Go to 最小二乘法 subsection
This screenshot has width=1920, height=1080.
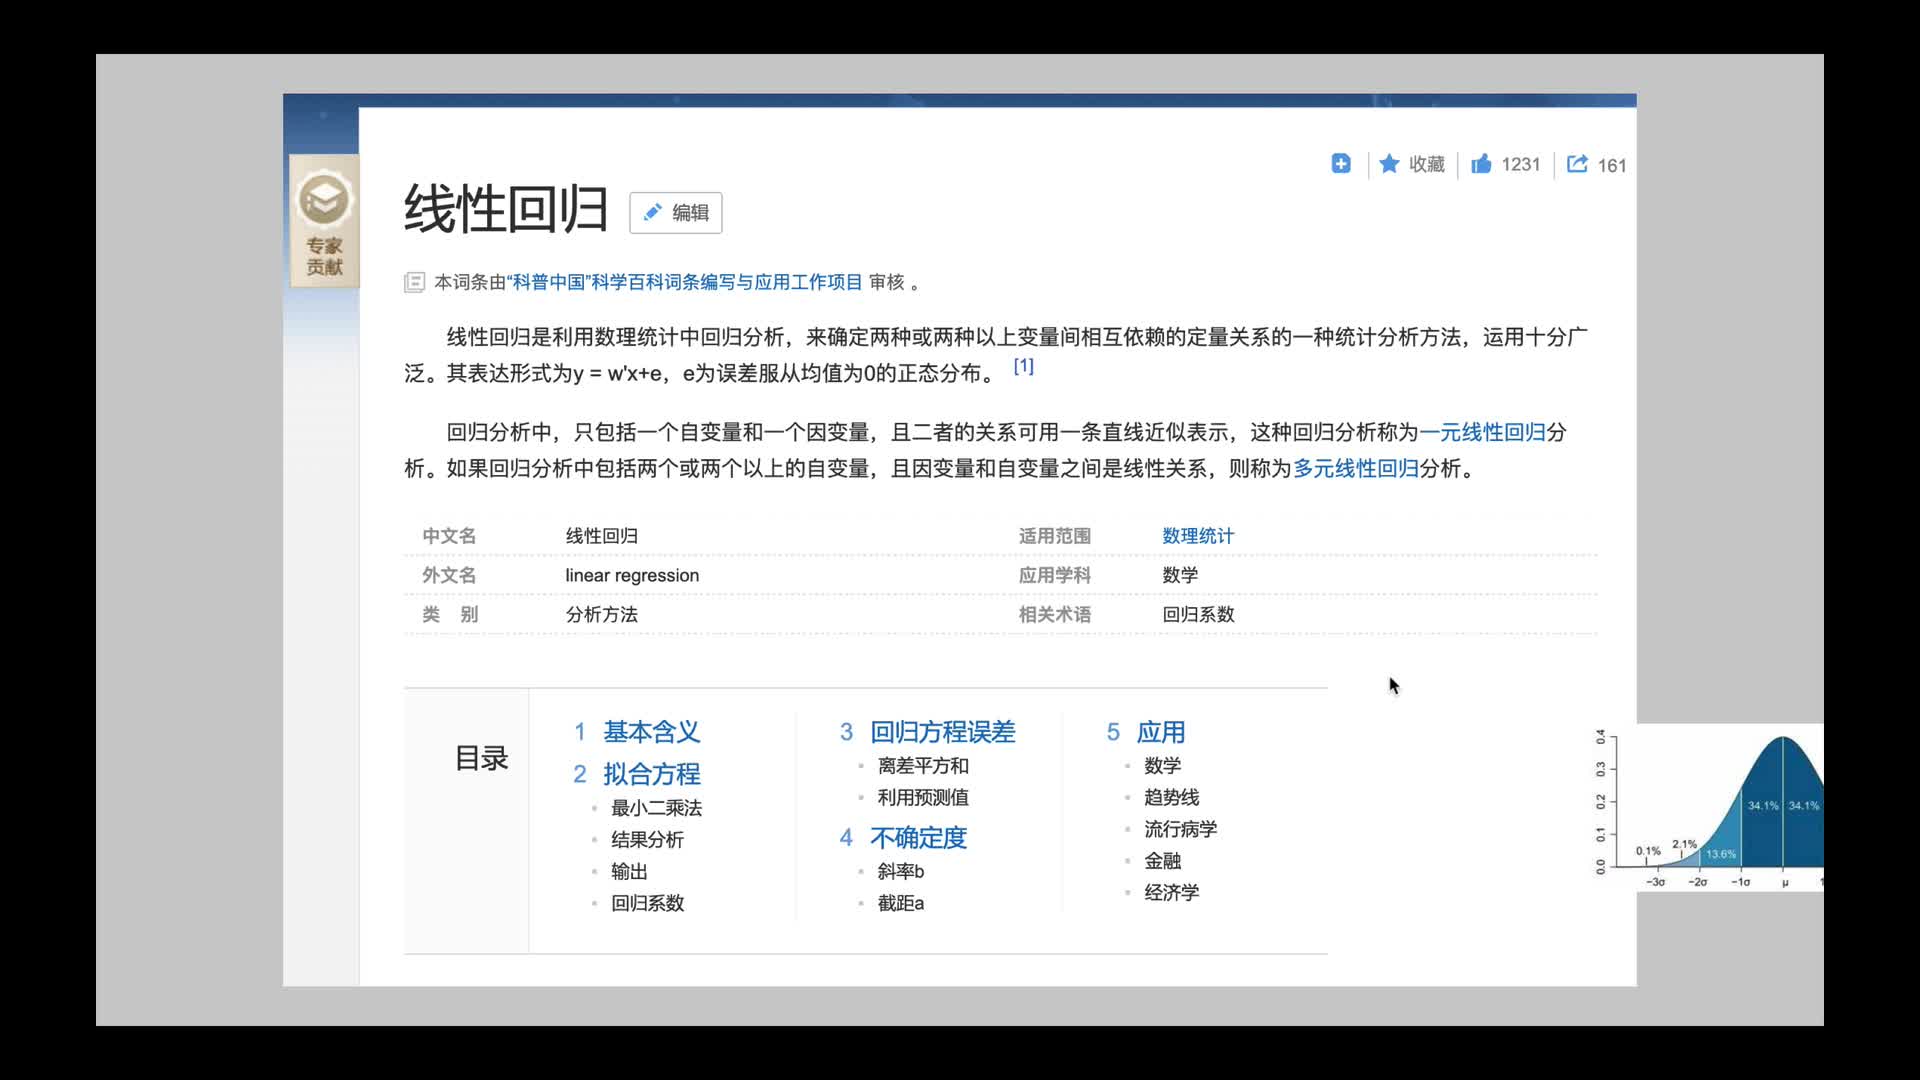657,808
